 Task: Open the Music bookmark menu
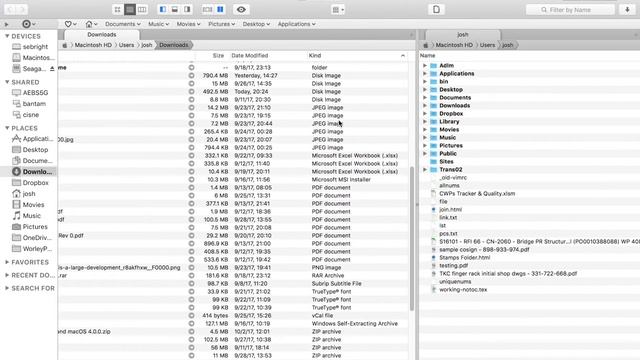tap(158, 24)
